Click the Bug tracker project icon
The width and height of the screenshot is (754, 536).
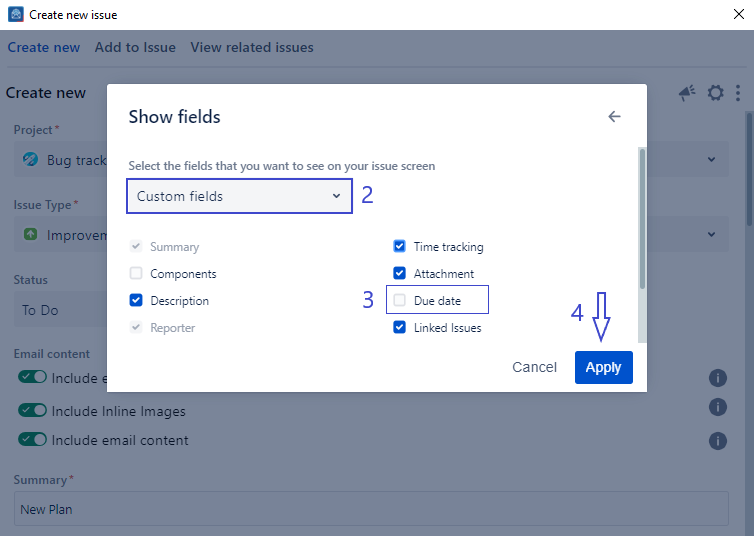click(31, 160)
